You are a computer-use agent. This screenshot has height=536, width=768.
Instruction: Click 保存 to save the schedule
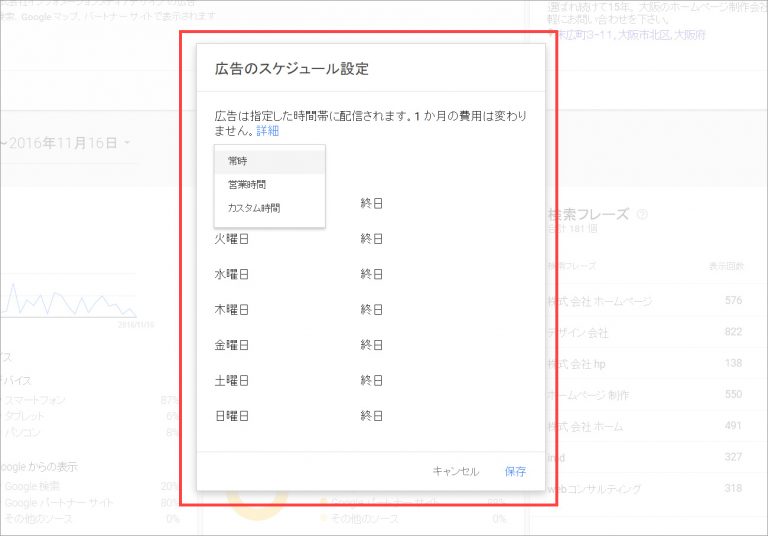[x=515, y=471]
